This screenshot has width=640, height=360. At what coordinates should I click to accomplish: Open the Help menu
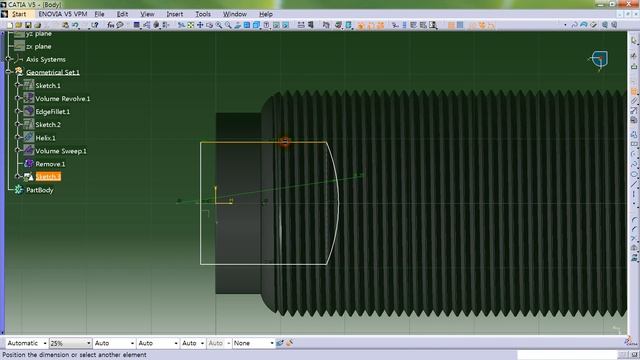pos(266,14)
